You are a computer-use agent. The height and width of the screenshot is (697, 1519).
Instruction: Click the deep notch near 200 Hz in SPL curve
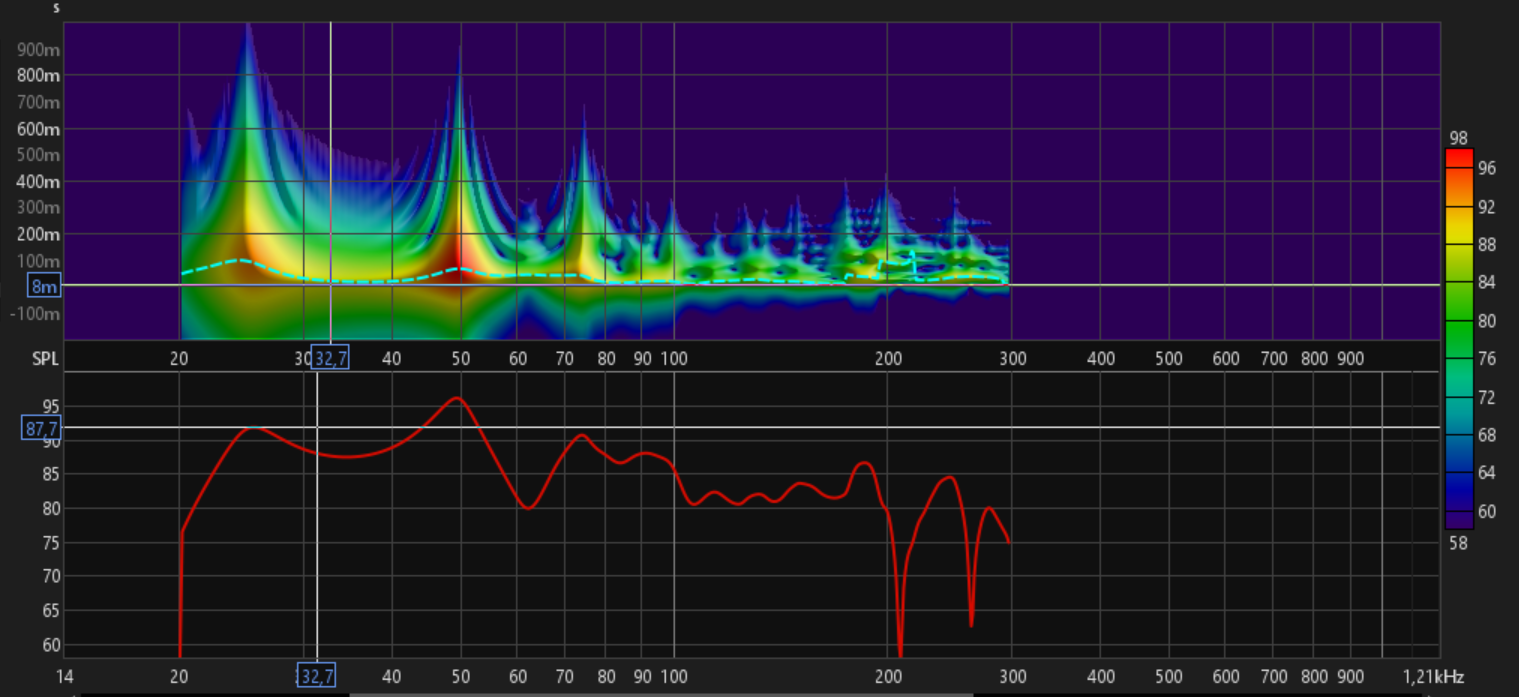coord(901,650)
